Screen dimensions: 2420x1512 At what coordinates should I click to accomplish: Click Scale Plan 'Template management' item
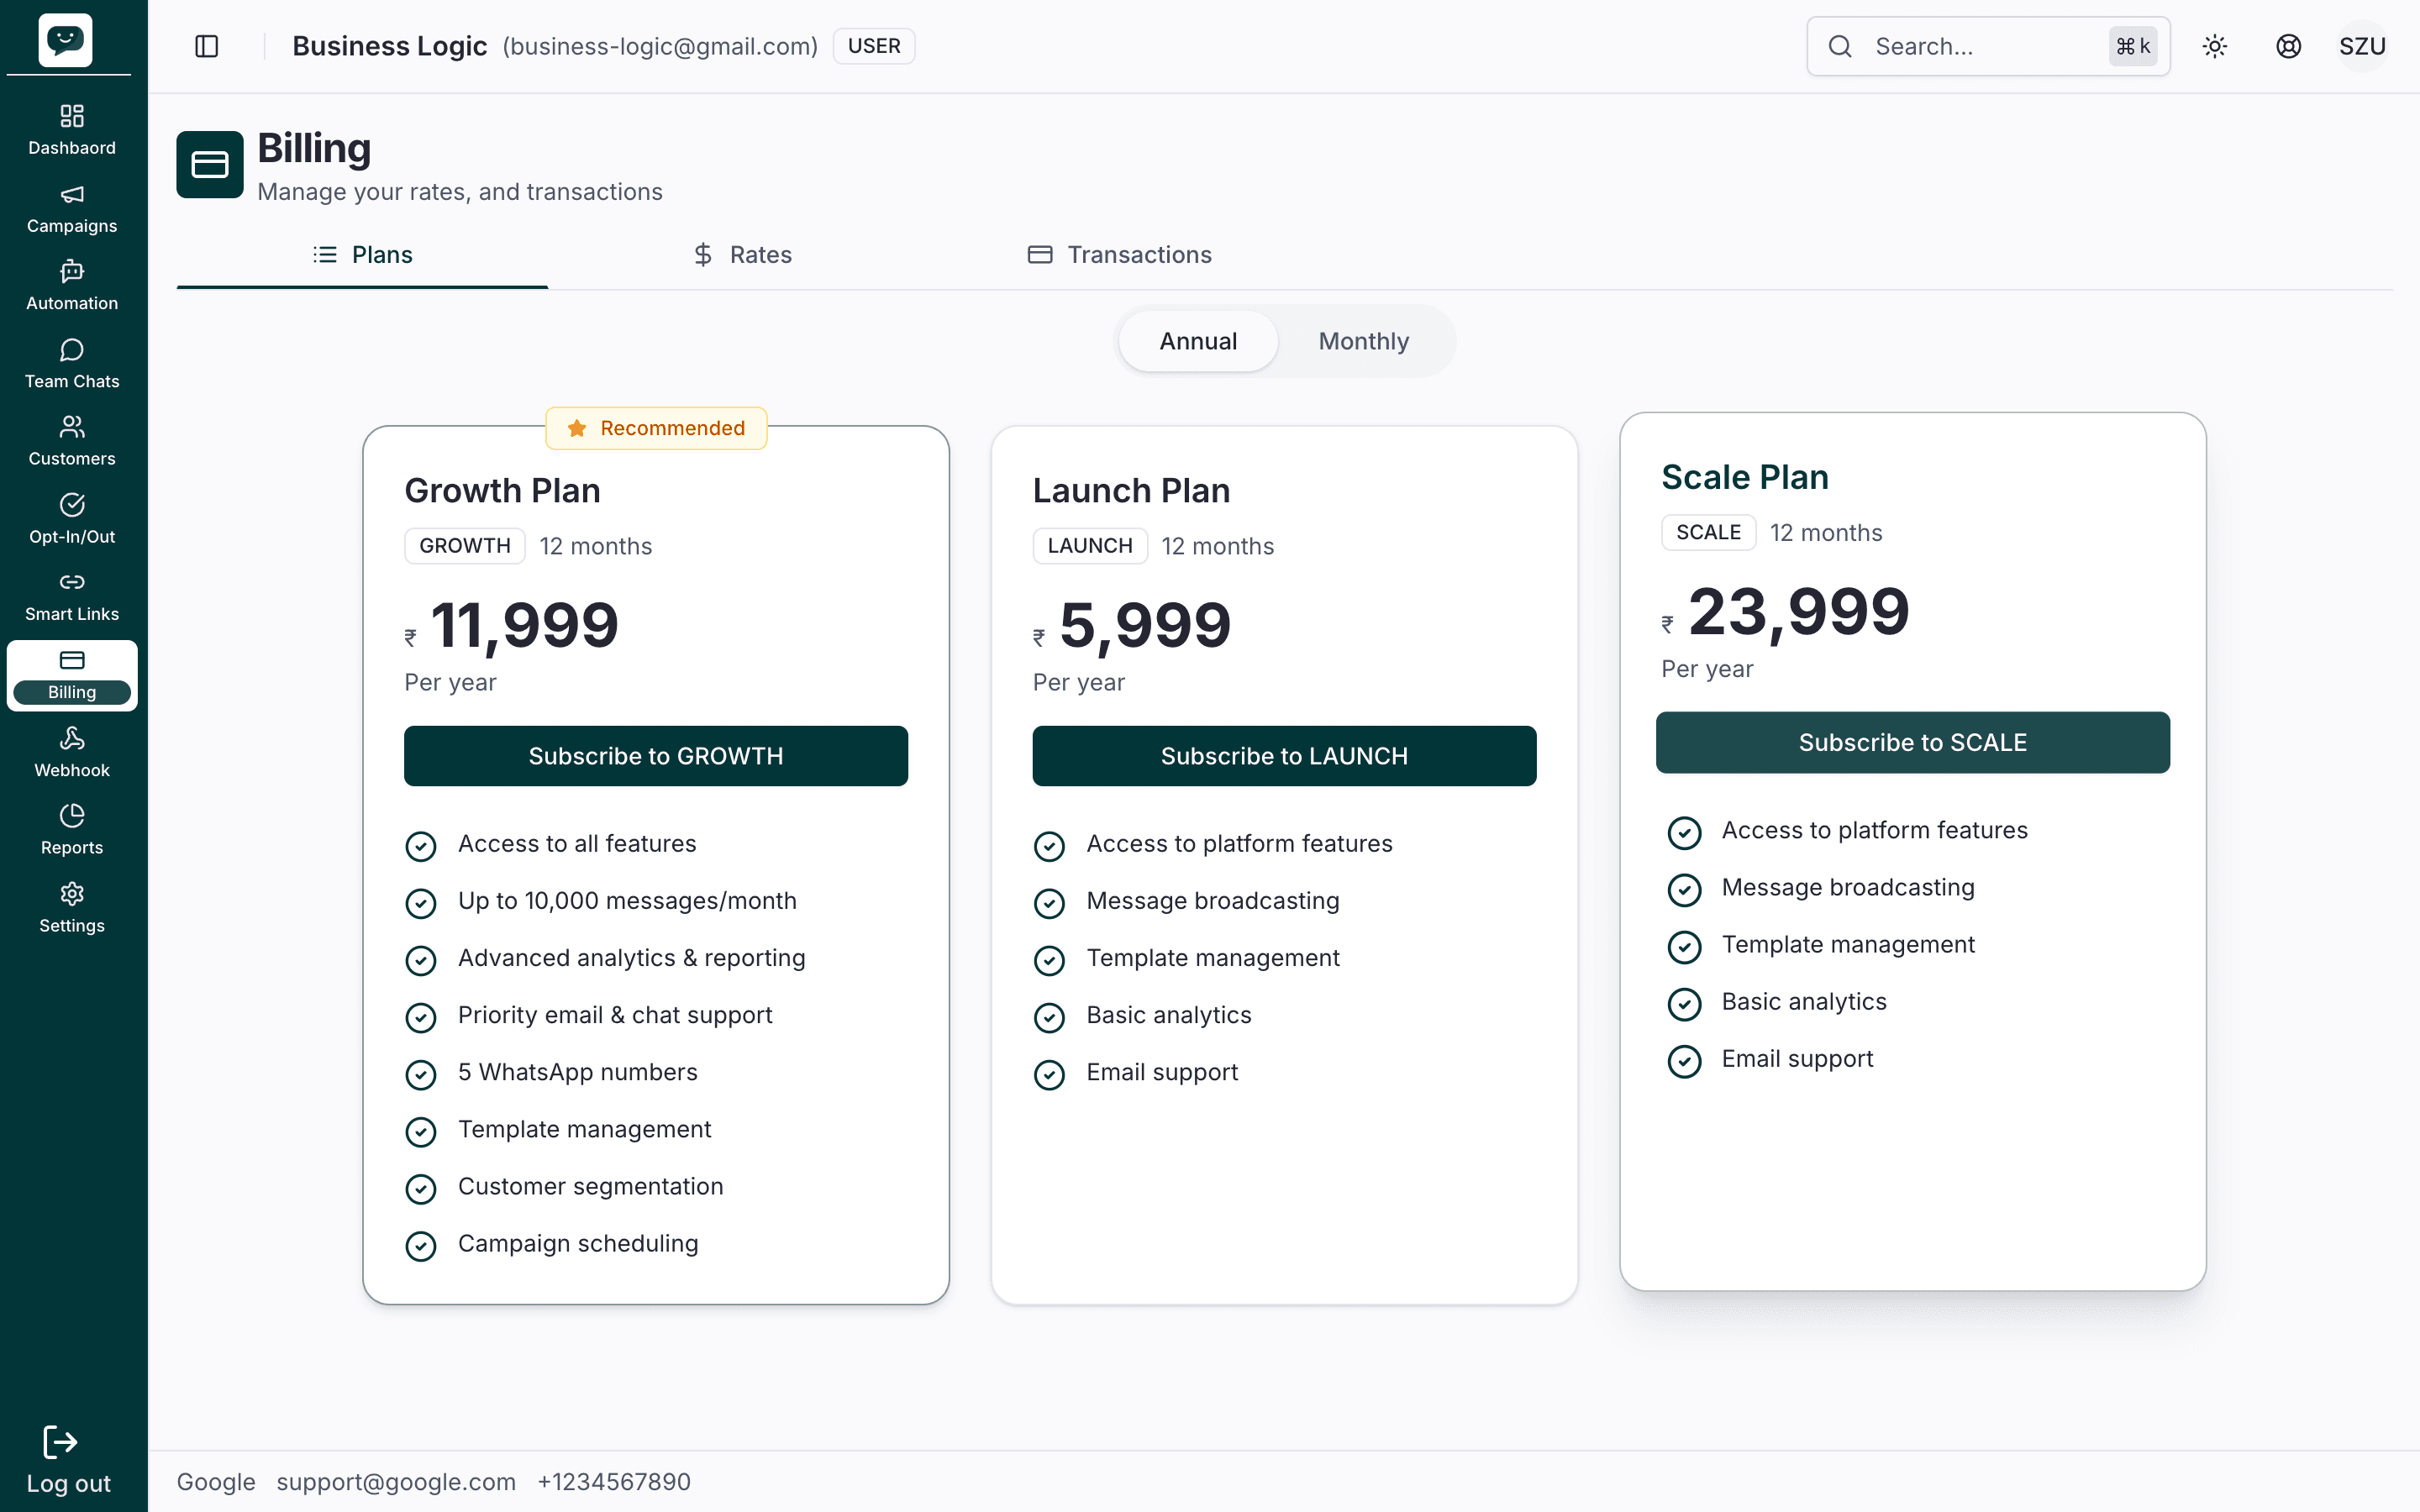[1848, 944]
